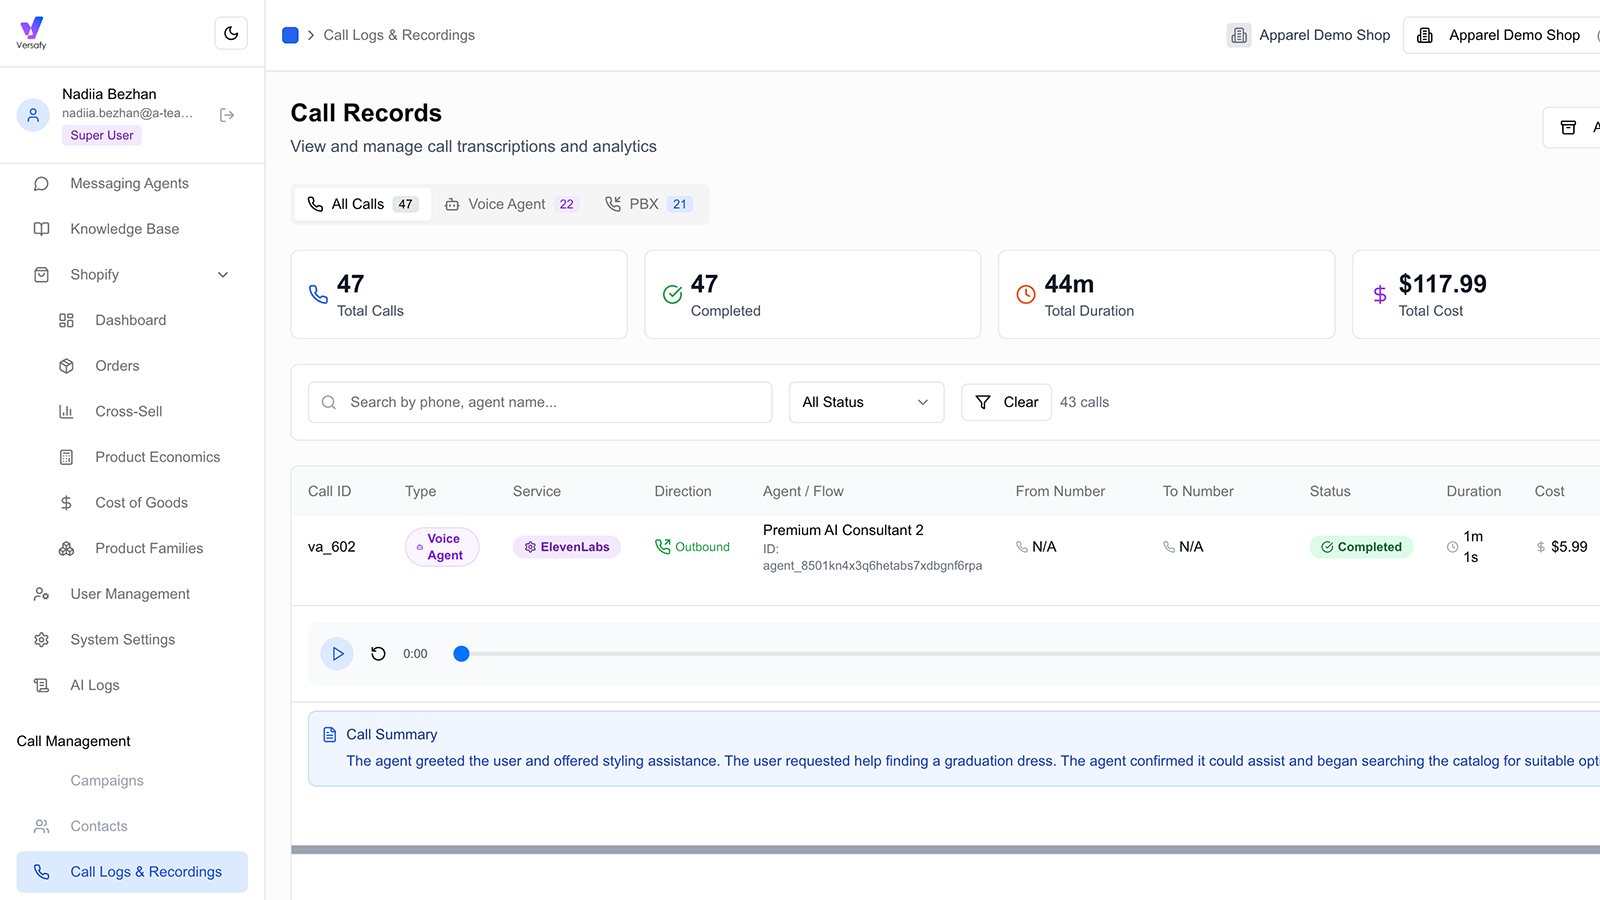Viewport: 1600px width, 900px height.
Task: Toggle dark mode moon button
Action: tap(231, 33)
